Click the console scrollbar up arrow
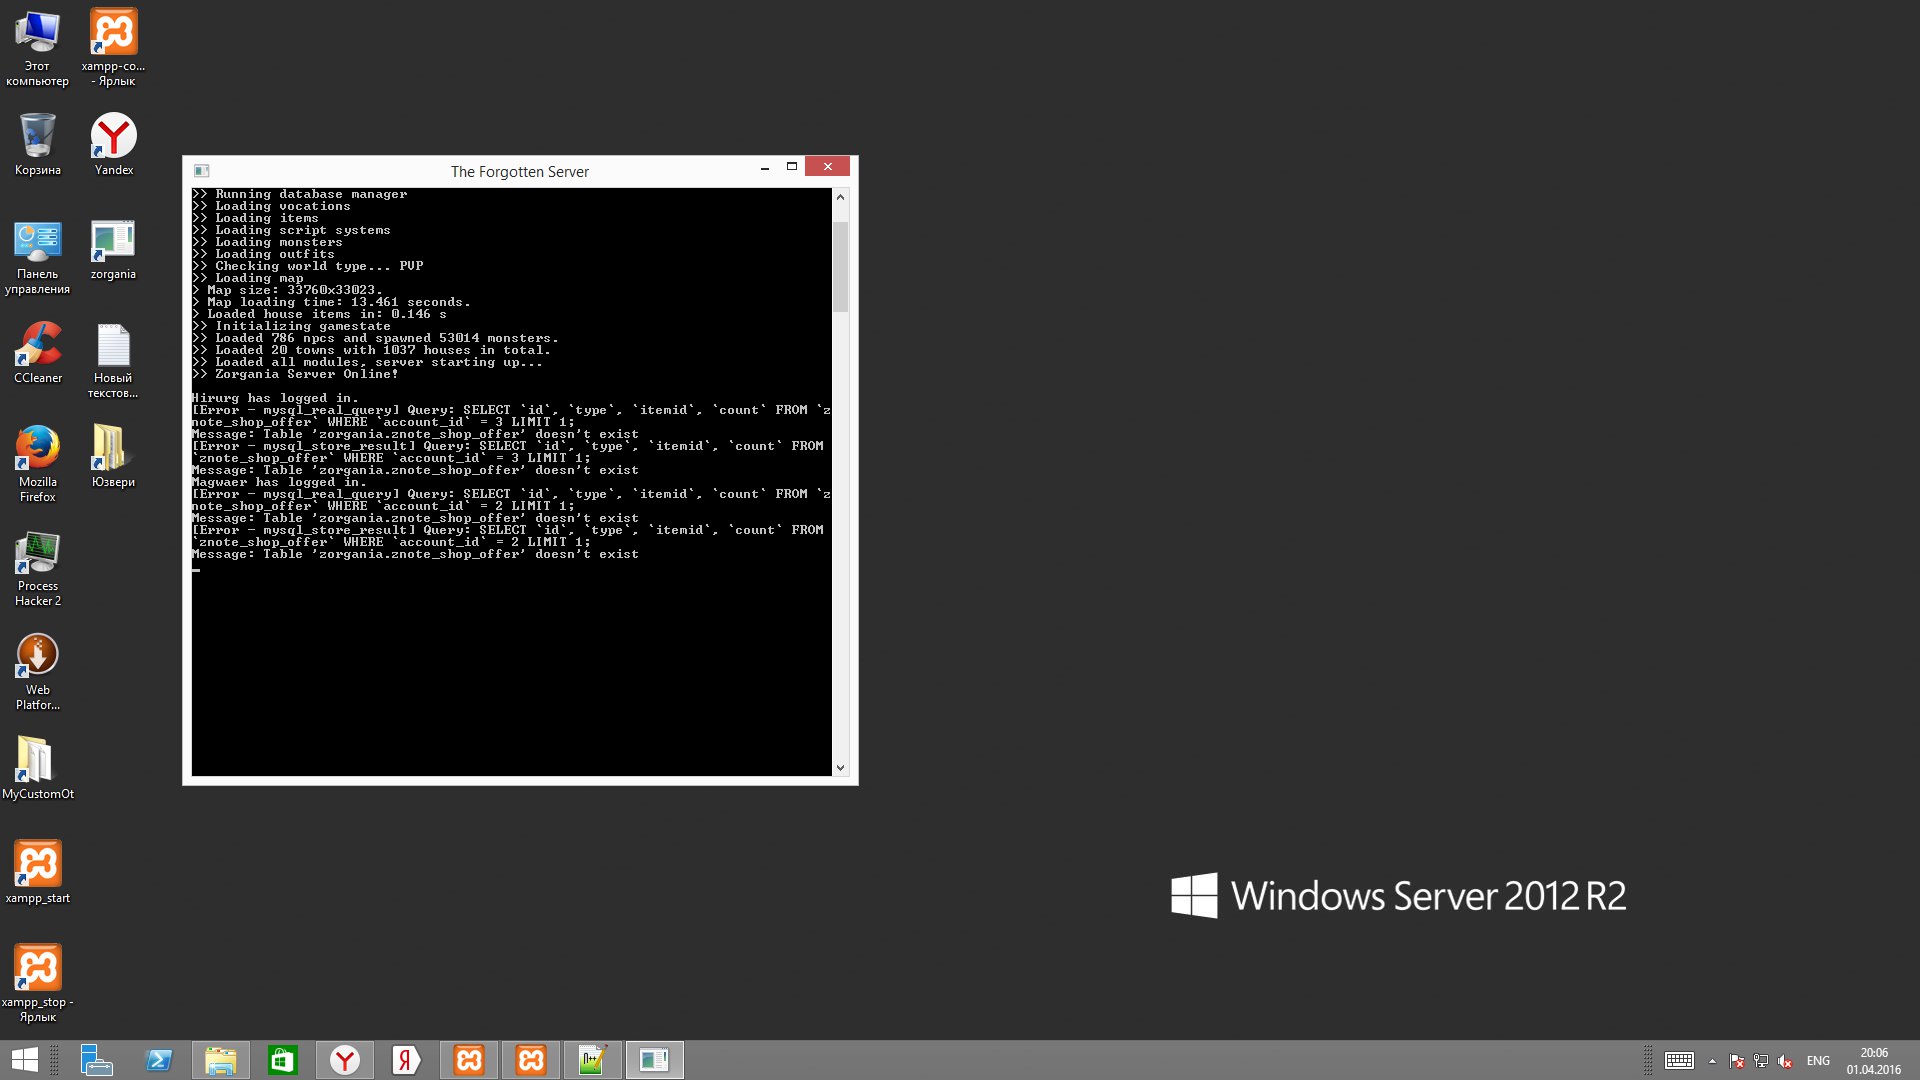Image resolution: width=1920 pixels, height=1080 pixels. coord(840,197)
